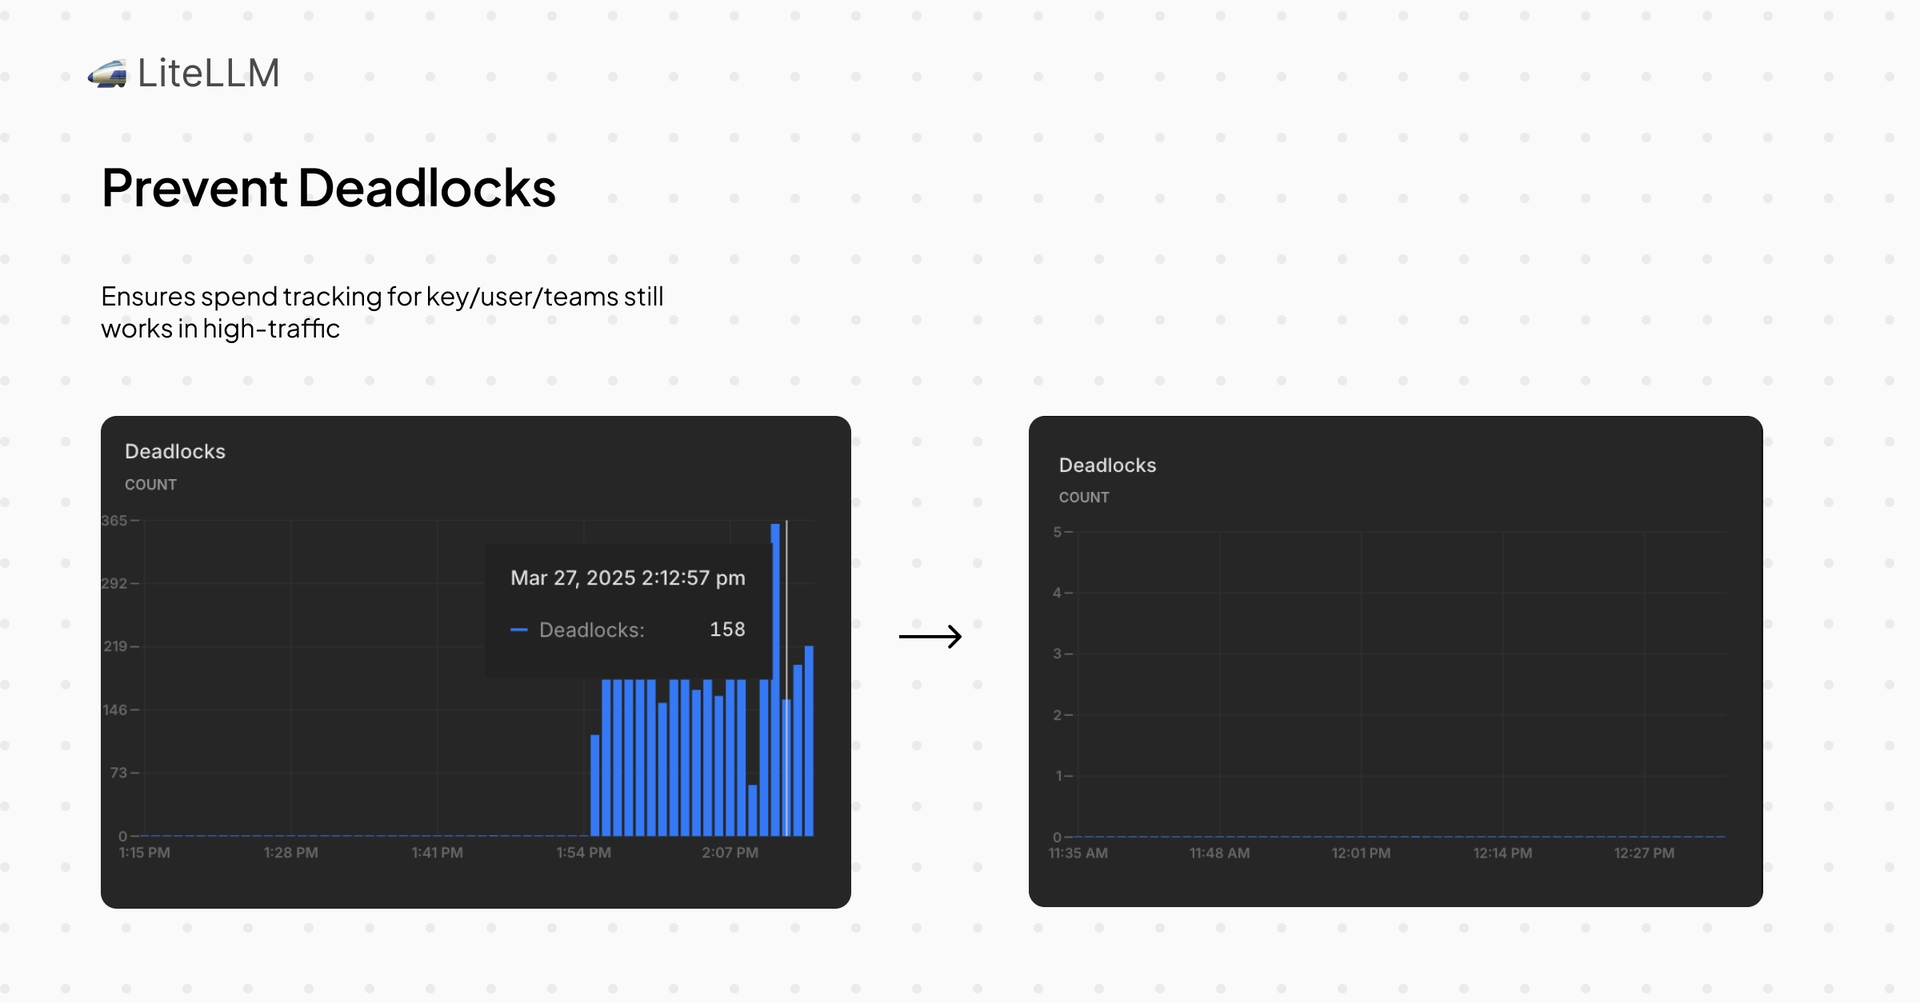Click the 158 deadlocks value in tooltip

(x=727, y=630)
